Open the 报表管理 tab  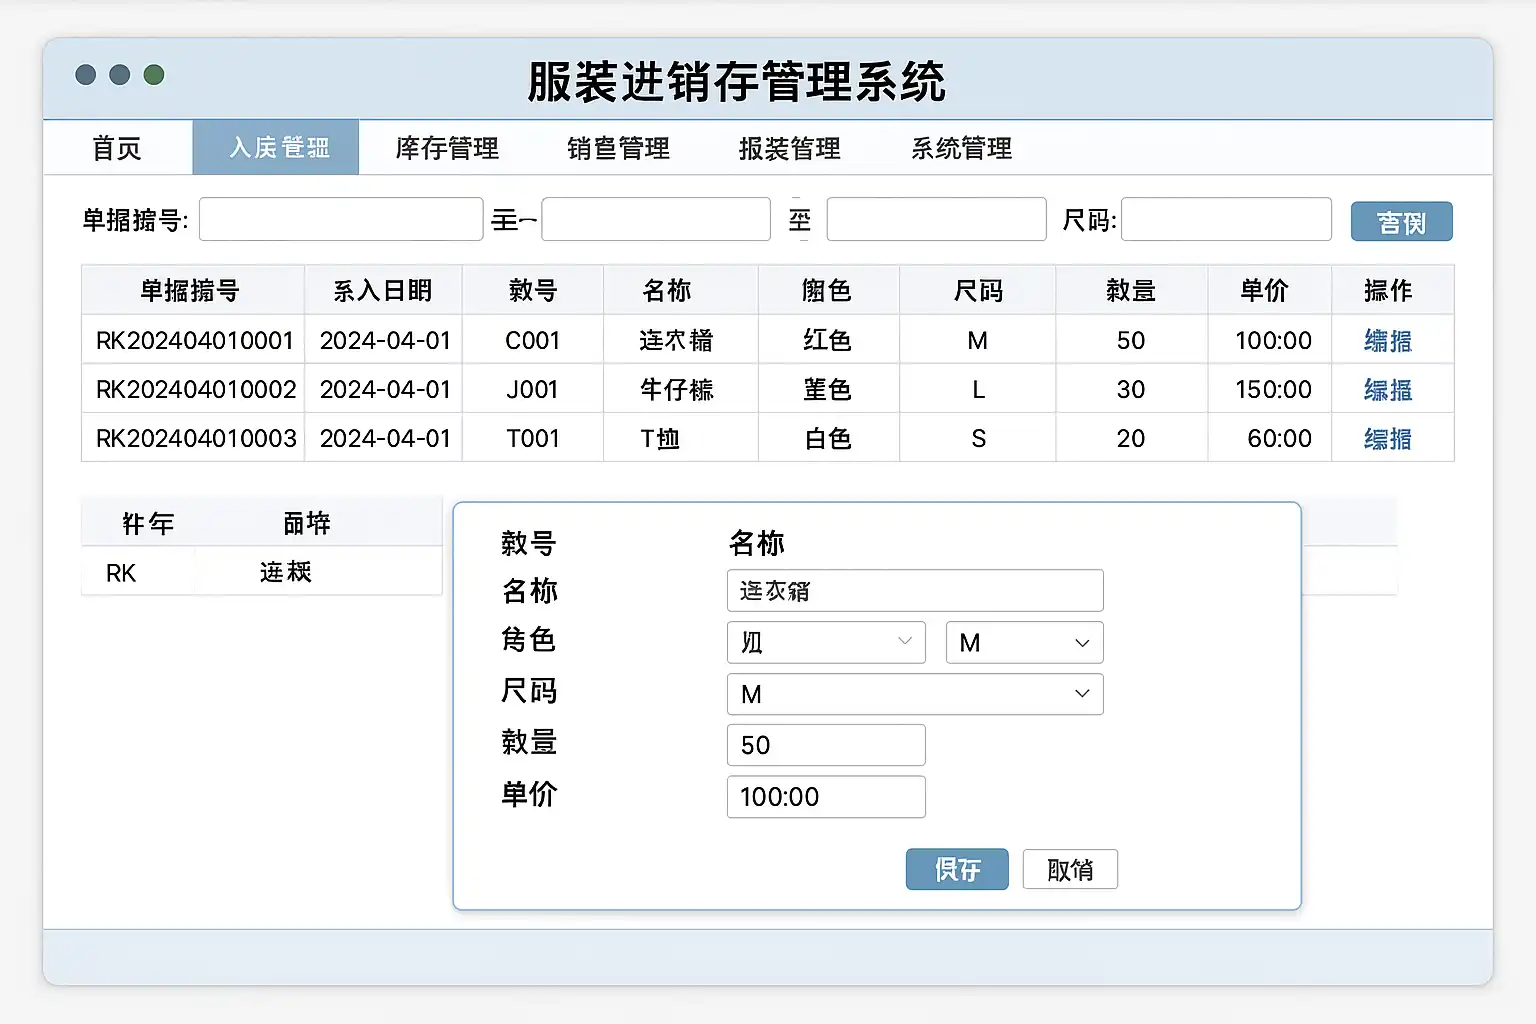click(x=789, y=148)
